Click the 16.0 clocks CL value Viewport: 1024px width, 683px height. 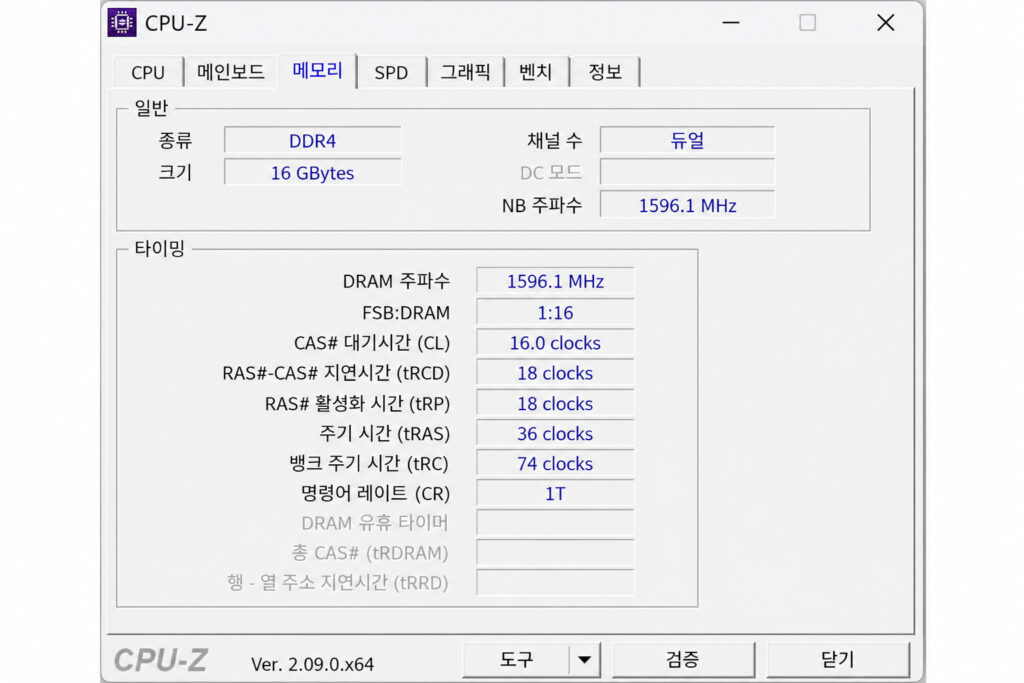click(x=555, y=343)
